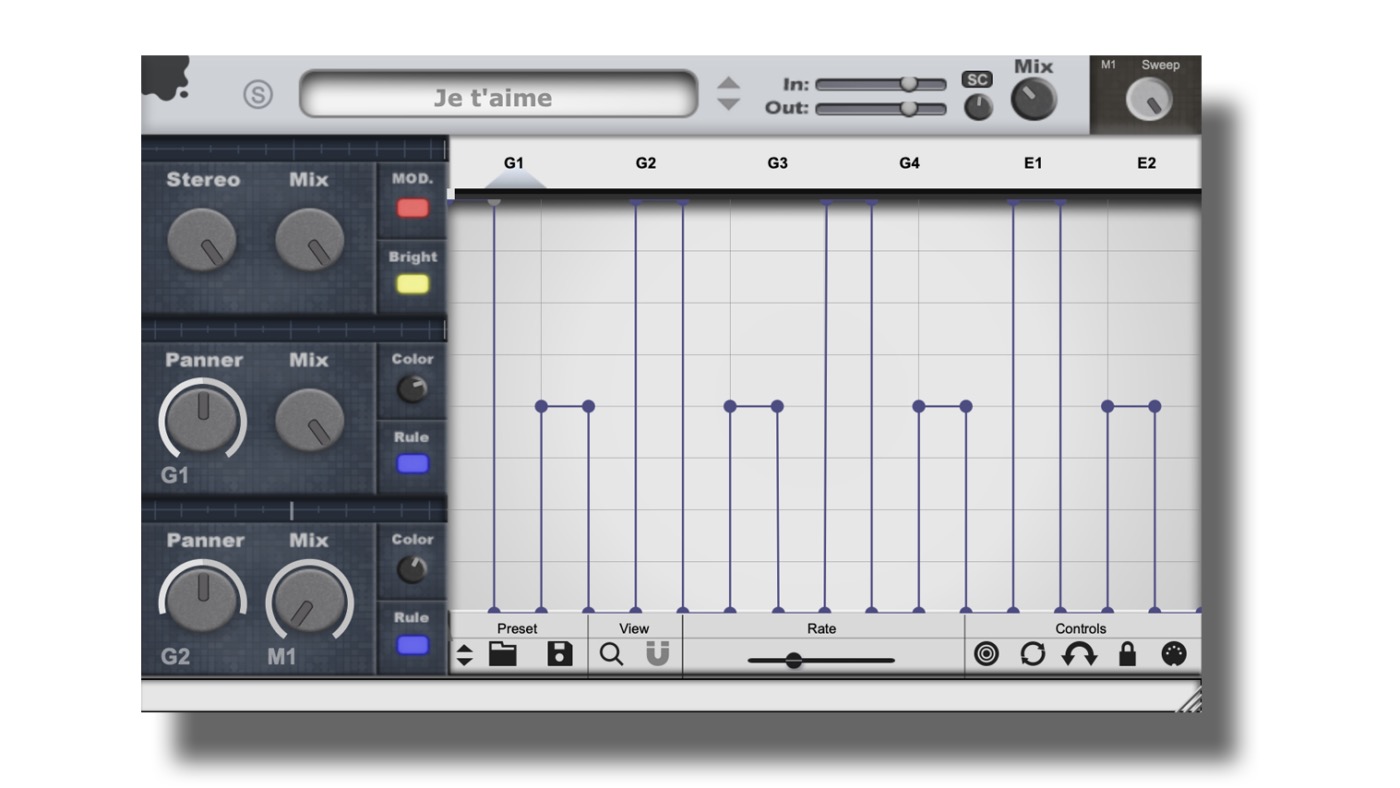Image resolution: width=1400 pixels, height=788 pixels.
Task: Click the small knob below the SC button
Action: point(978,107)
